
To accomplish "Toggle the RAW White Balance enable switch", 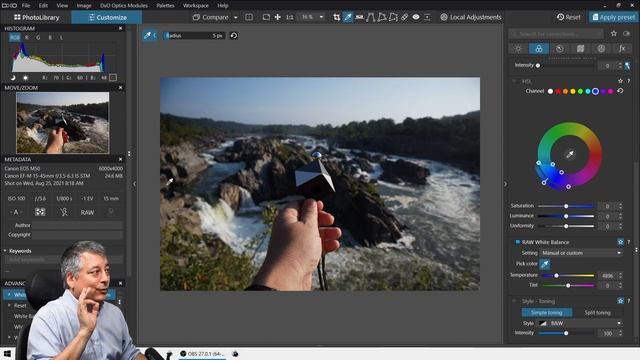I will point(518,242).
